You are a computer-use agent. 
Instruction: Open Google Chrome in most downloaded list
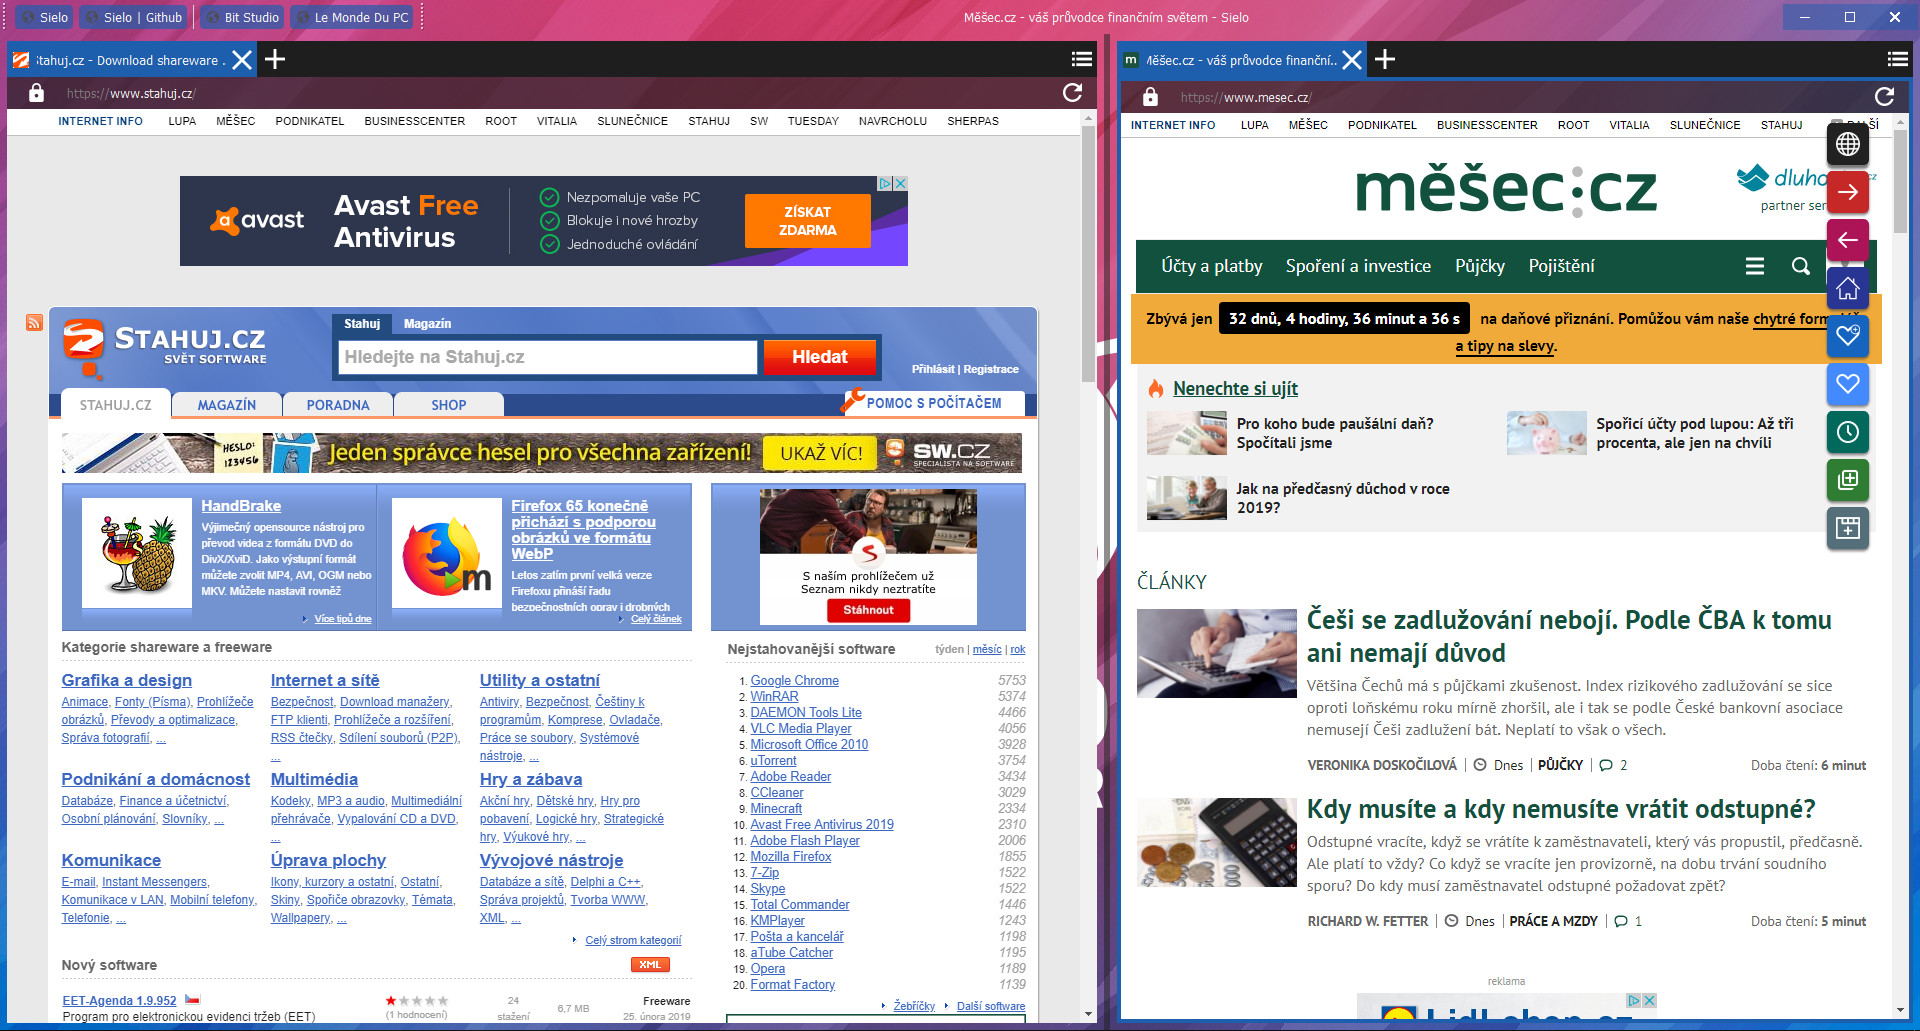795,681
